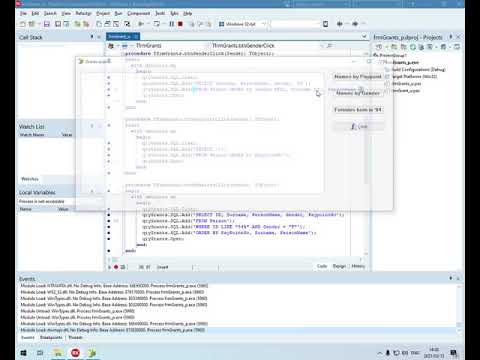Pin the Projects panel
The width and height of the screenshot is (480, 360).
click(x=451, y=37)
